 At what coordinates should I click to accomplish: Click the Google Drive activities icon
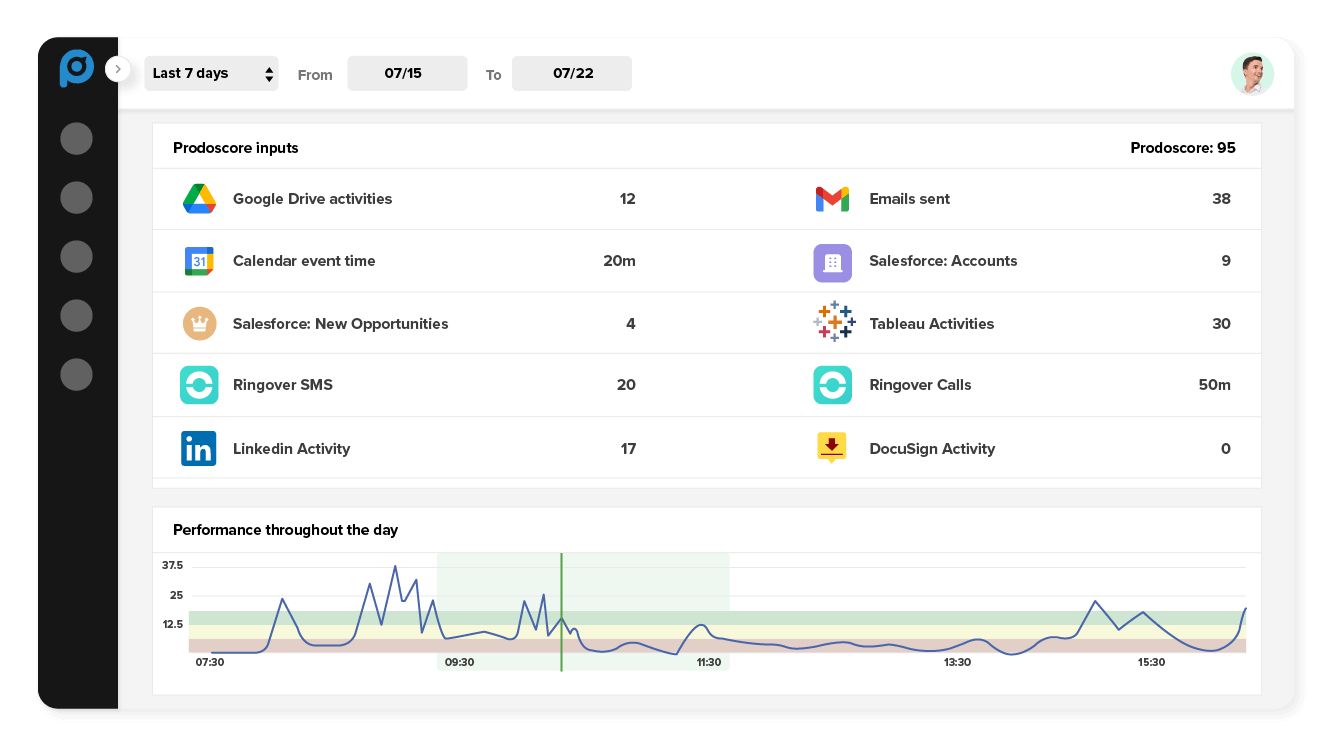199,198
